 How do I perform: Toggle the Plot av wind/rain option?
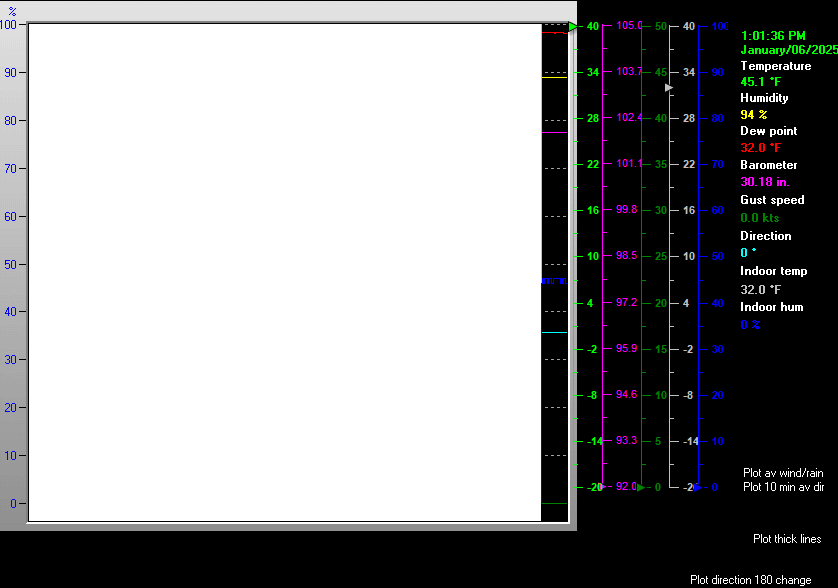pos(783,473)
